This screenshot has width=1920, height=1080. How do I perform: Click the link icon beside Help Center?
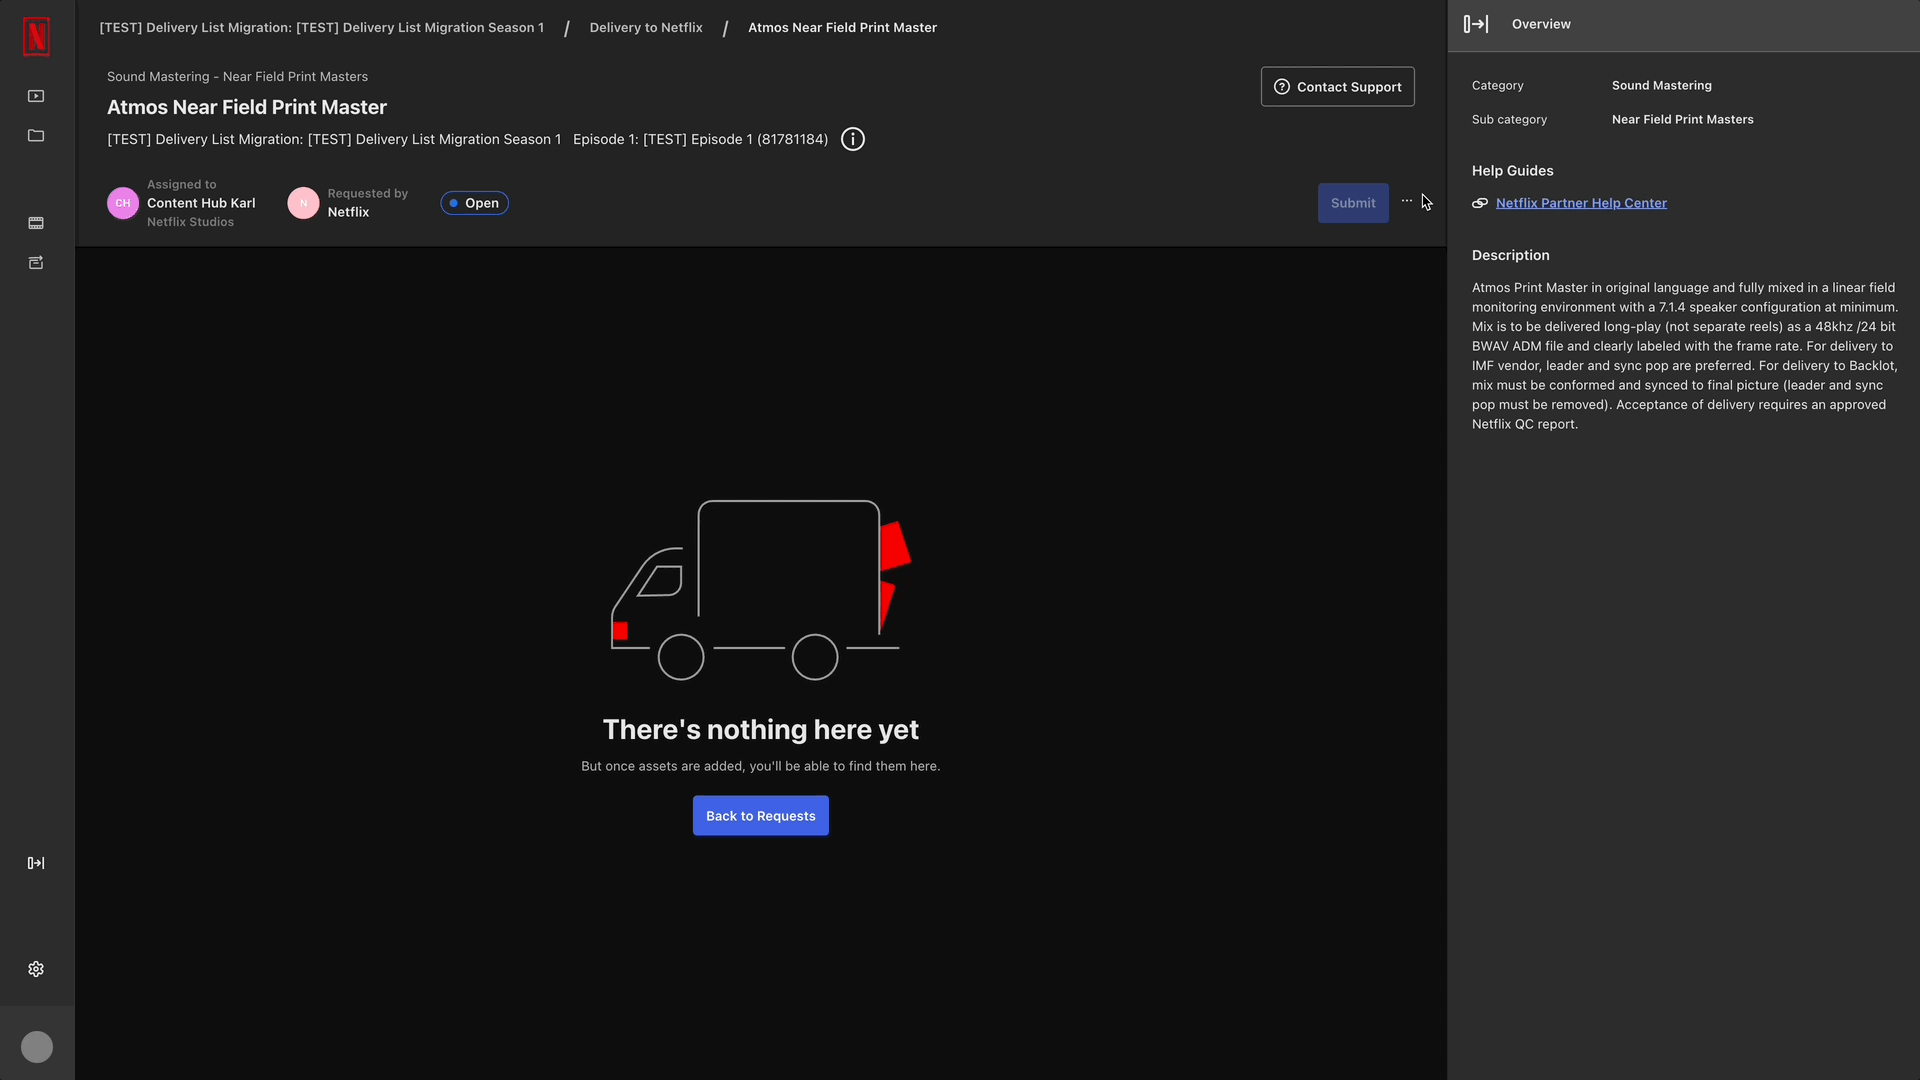coord(1480,203)
